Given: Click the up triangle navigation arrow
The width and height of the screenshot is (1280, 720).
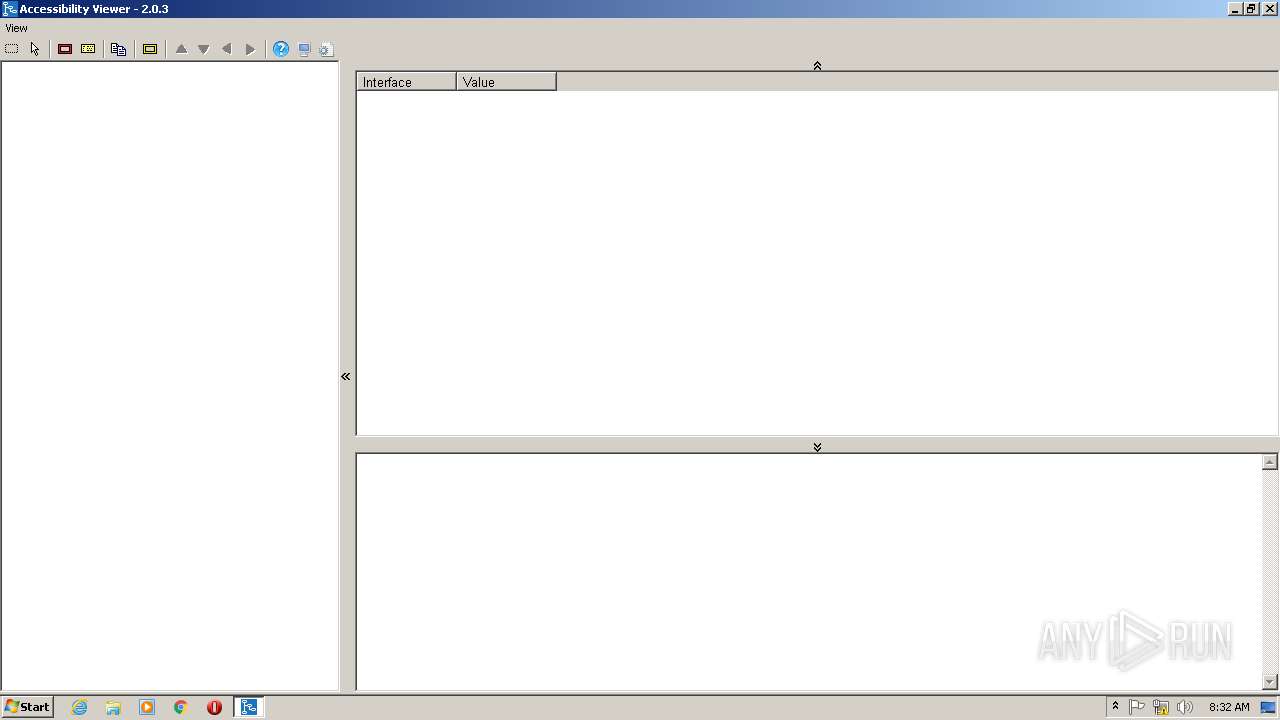Looking at the screenshot, I should 181,49.
